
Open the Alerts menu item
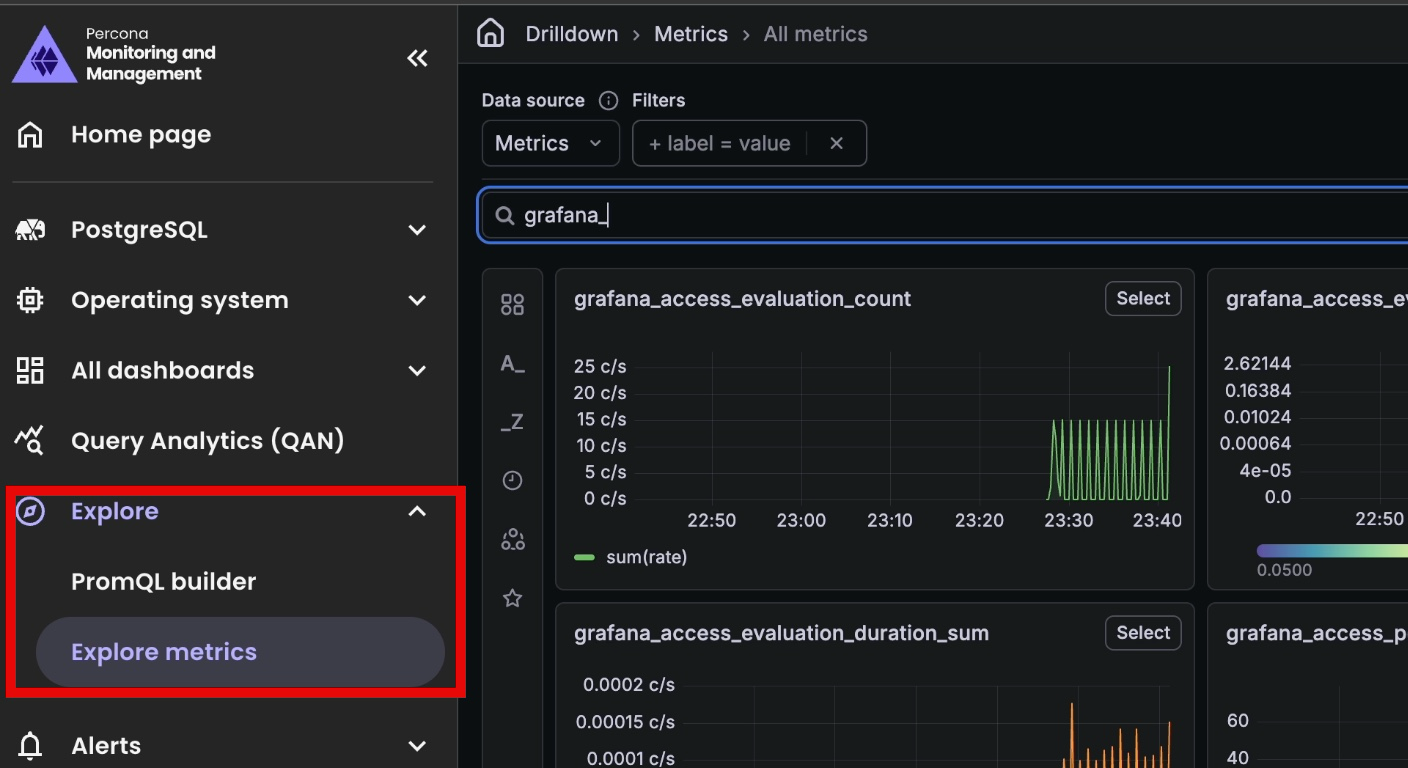click(x=106, y=746)
